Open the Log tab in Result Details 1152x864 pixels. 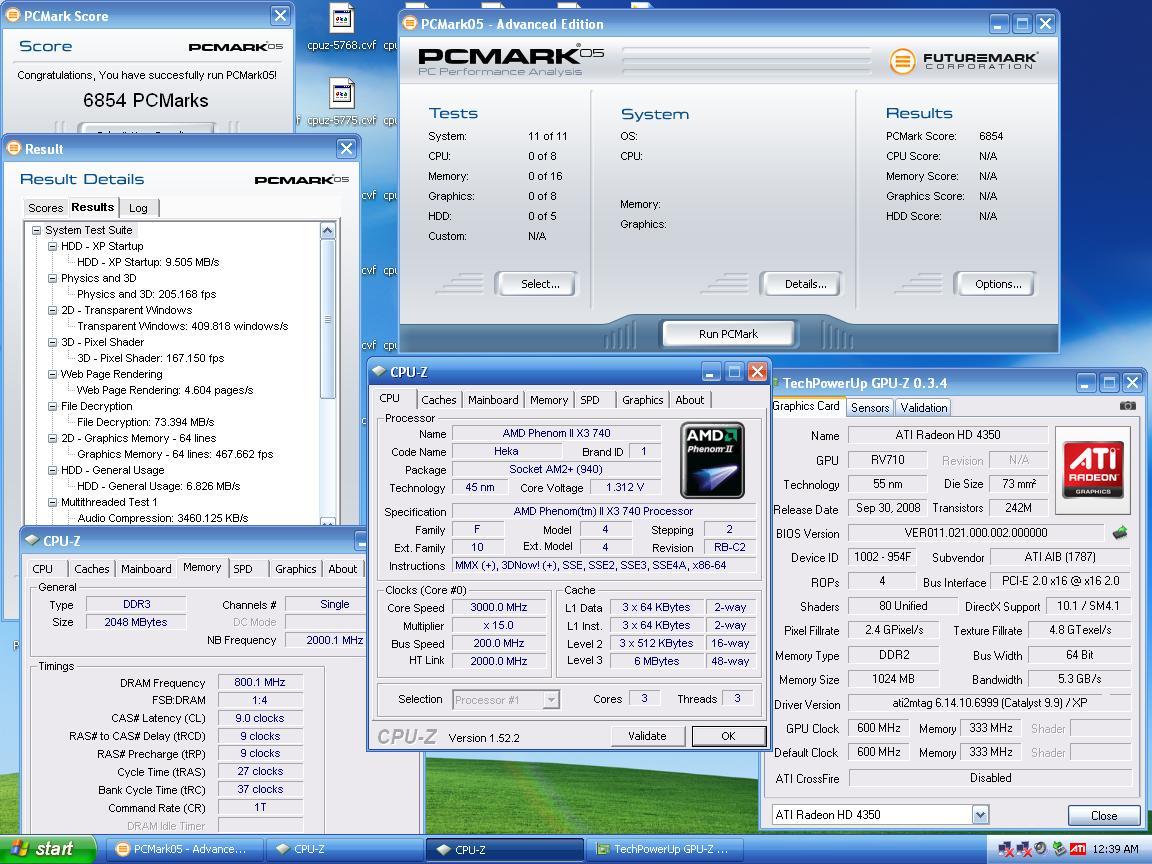coord(138,208)
